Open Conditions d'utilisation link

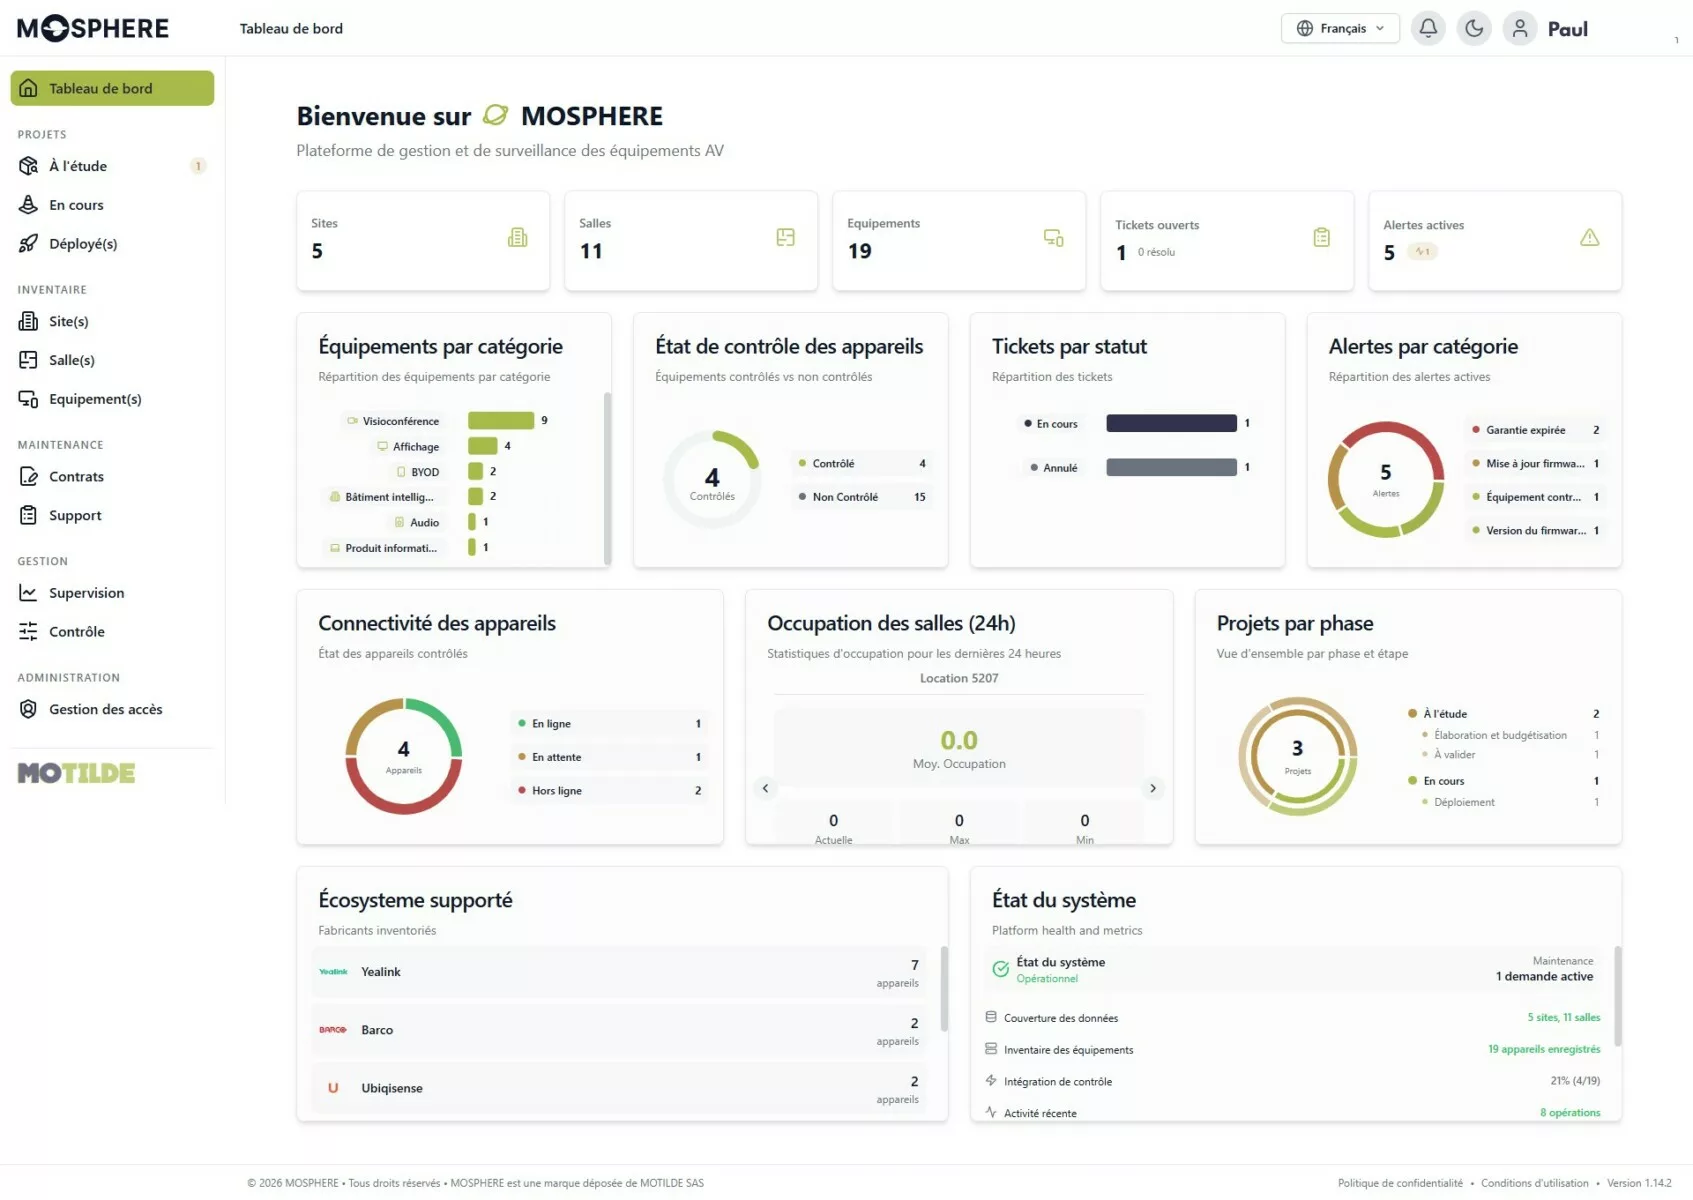tap(1534, 1183)
